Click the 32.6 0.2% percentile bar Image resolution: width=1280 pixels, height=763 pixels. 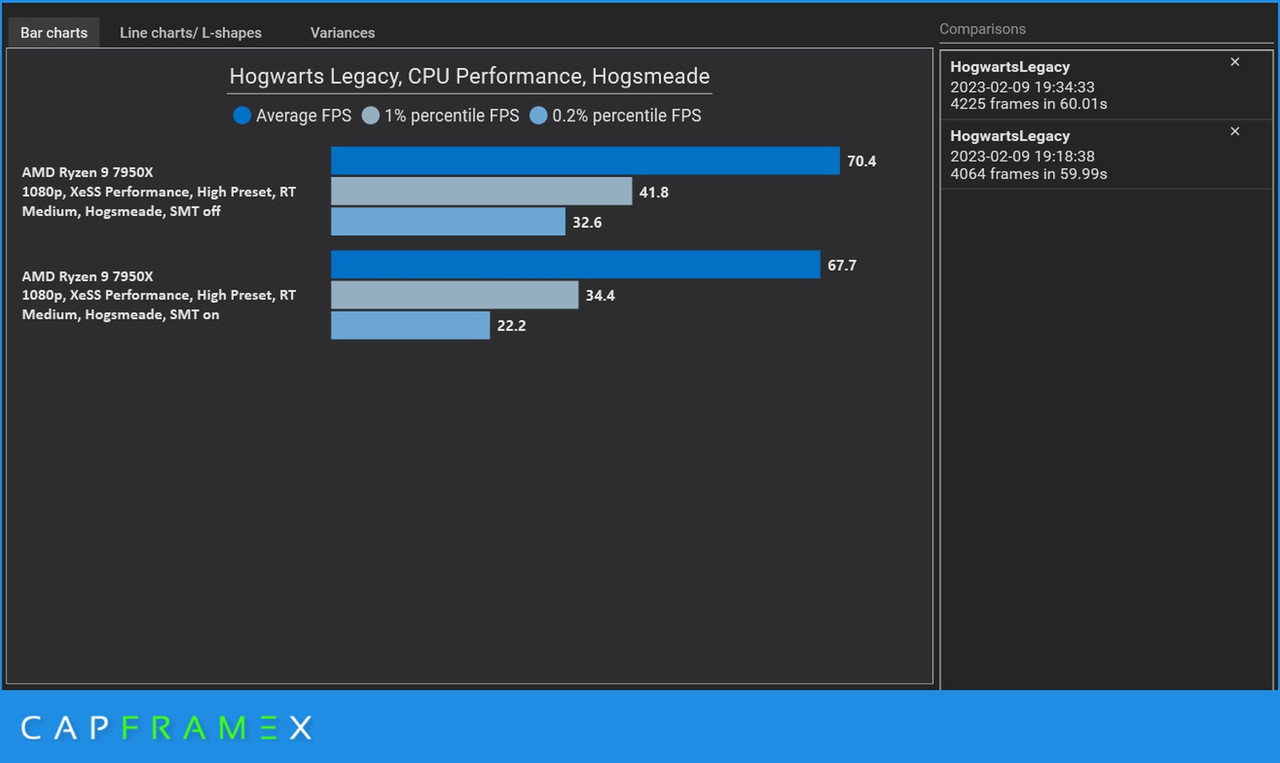pyautogui.click(x=448, y=222)
